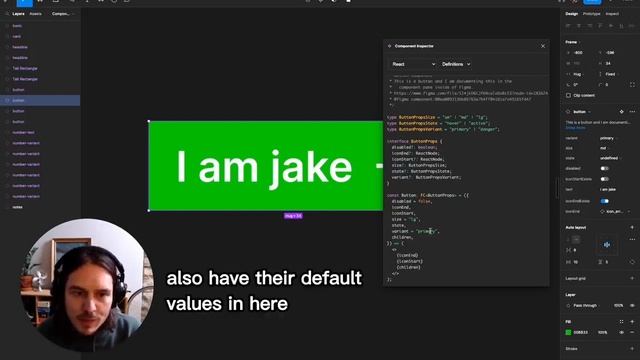This screenshot has width=640, height=360.
Task: Click the align bottom icon
Action: [622, 26]
